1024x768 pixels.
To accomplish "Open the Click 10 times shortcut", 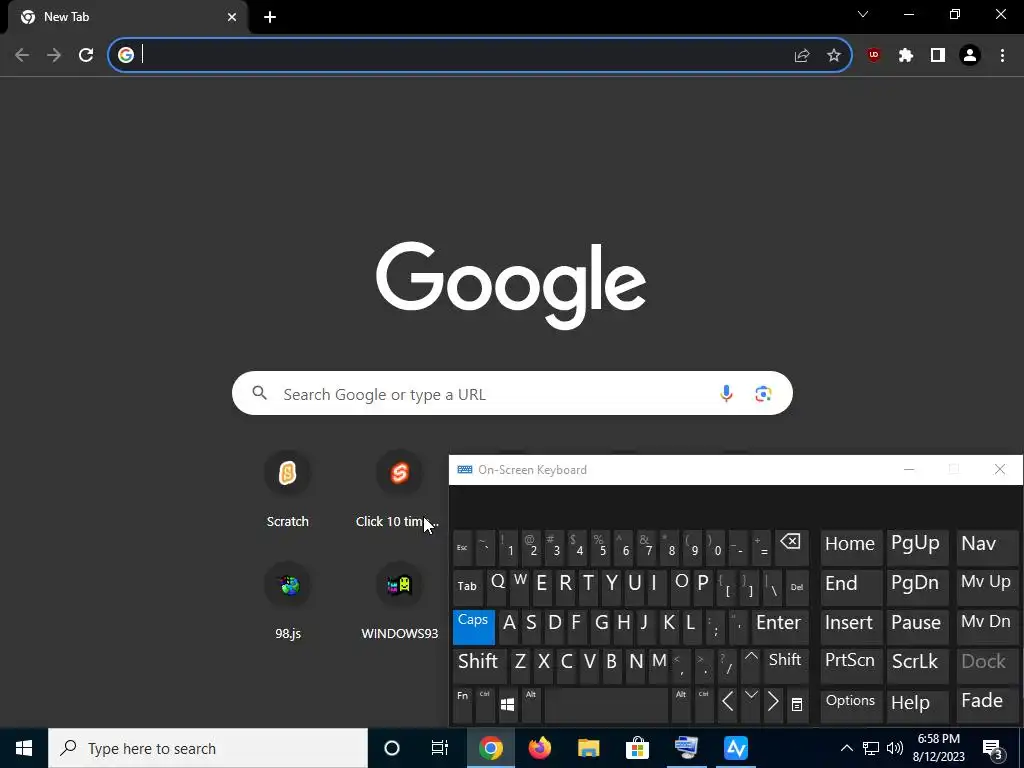I will tap(398, 490).
